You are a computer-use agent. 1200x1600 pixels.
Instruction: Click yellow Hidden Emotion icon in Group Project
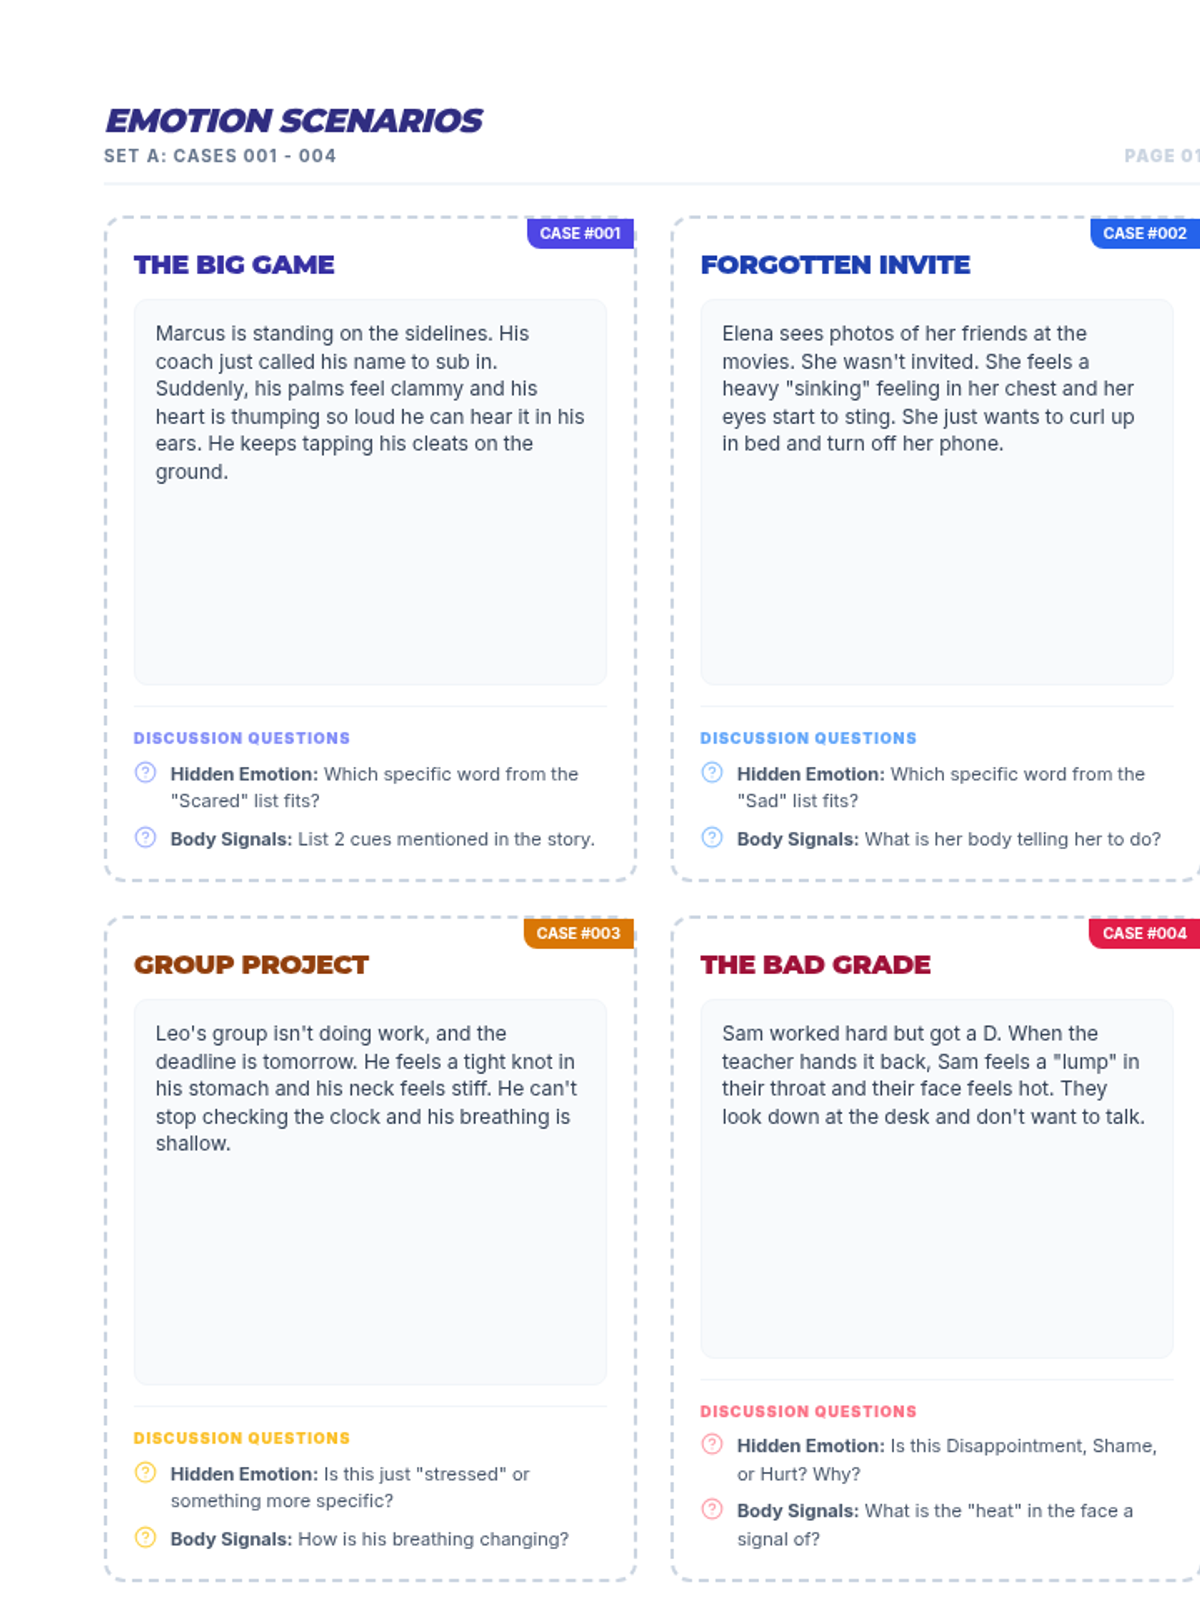[x=145, y=1472]
